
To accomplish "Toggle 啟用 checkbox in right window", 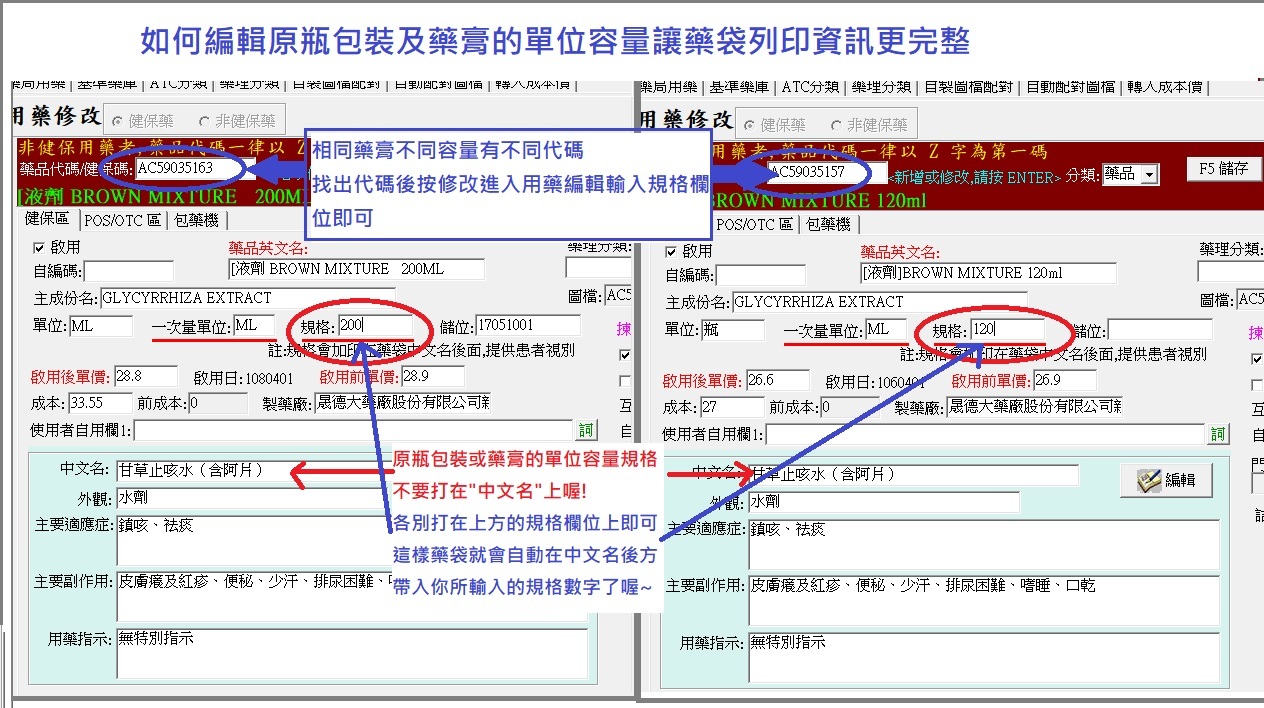I will pyautogui.click(x=671, y=250).
